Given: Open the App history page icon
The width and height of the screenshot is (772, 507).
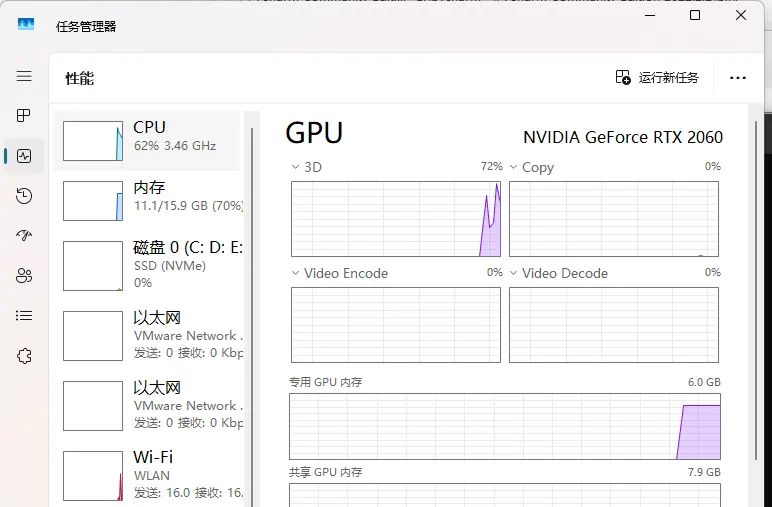Looking at the screenshot, I should 24,196.
